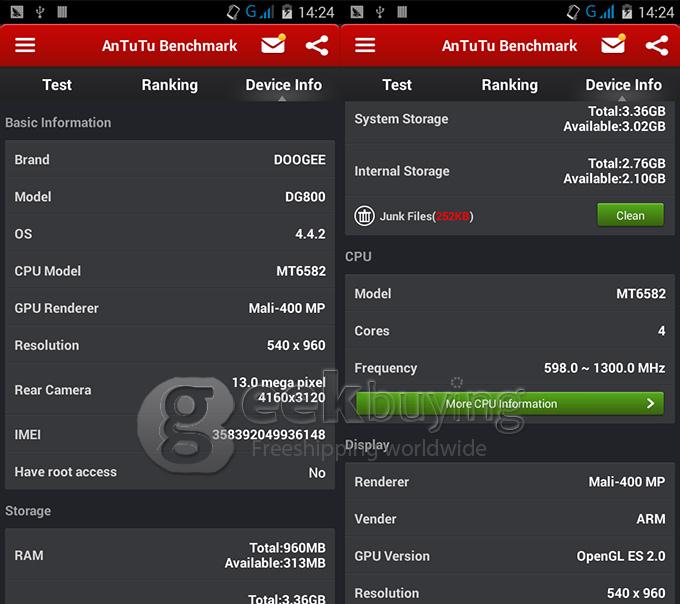Switch to Ranking tab in left screenshot
The height and width of the screenshot is (604, 680).
[x=170, y=85]
